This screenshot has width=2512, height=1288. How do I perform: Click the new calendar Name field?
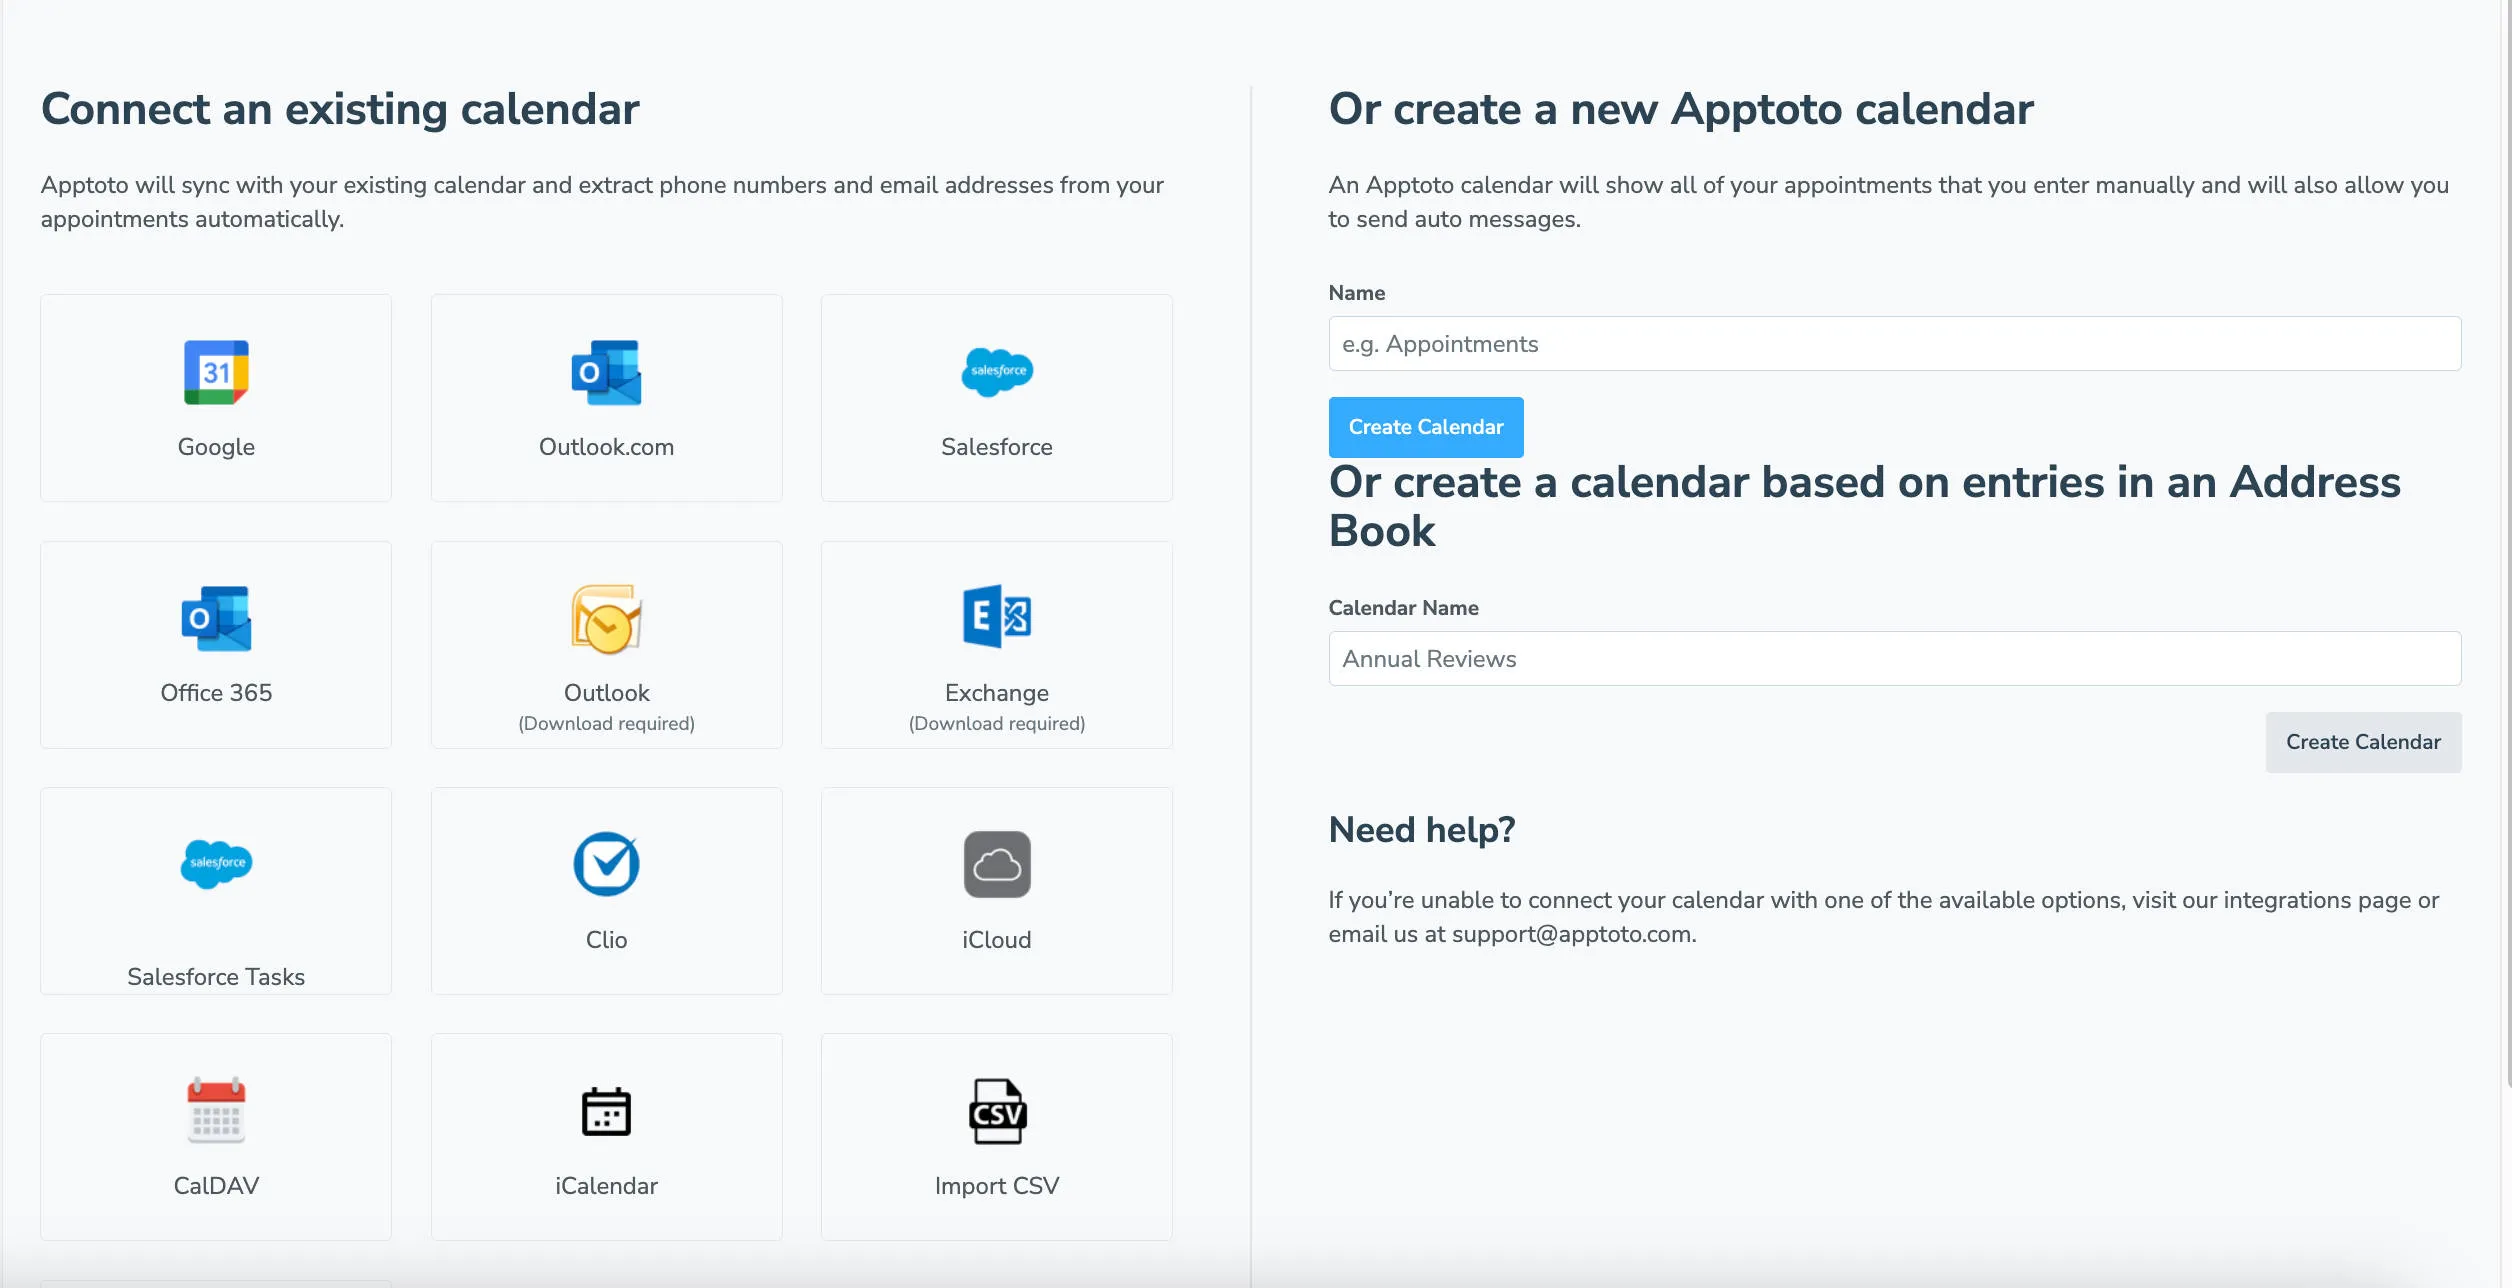(x=1894, y=343)
